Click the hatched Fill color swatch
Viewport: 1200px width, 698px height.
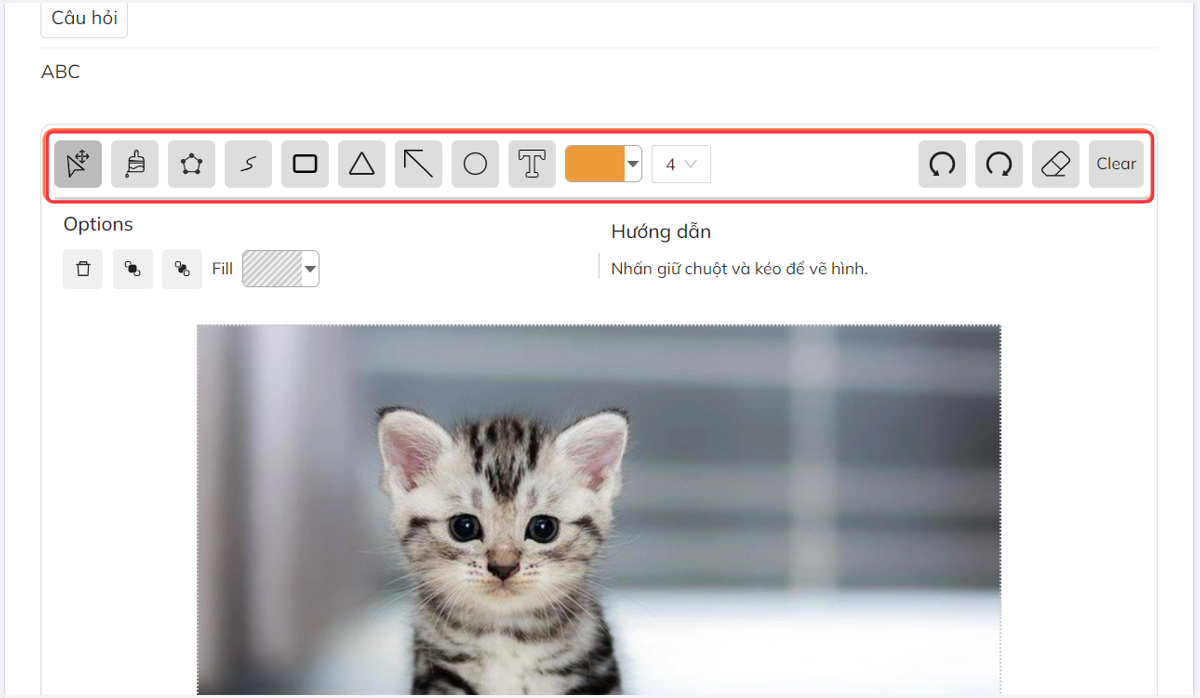click(x=272, y=269)
